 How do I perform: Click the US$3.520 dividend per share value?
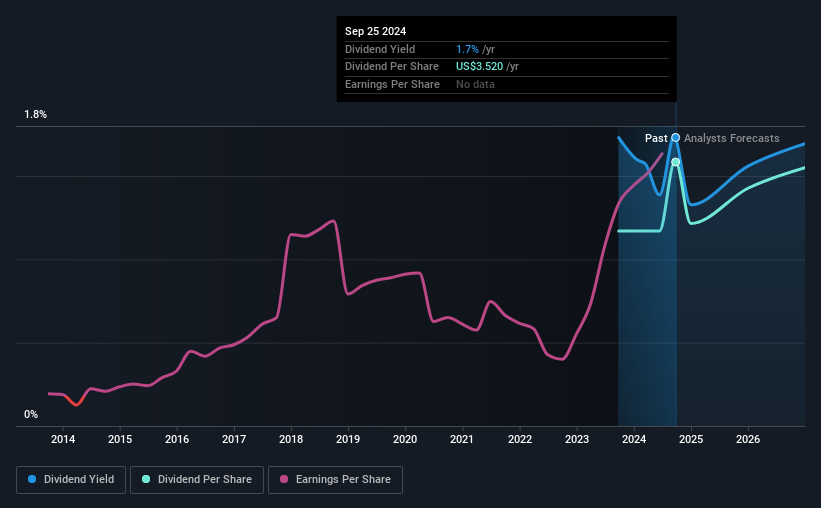(479, 67)
